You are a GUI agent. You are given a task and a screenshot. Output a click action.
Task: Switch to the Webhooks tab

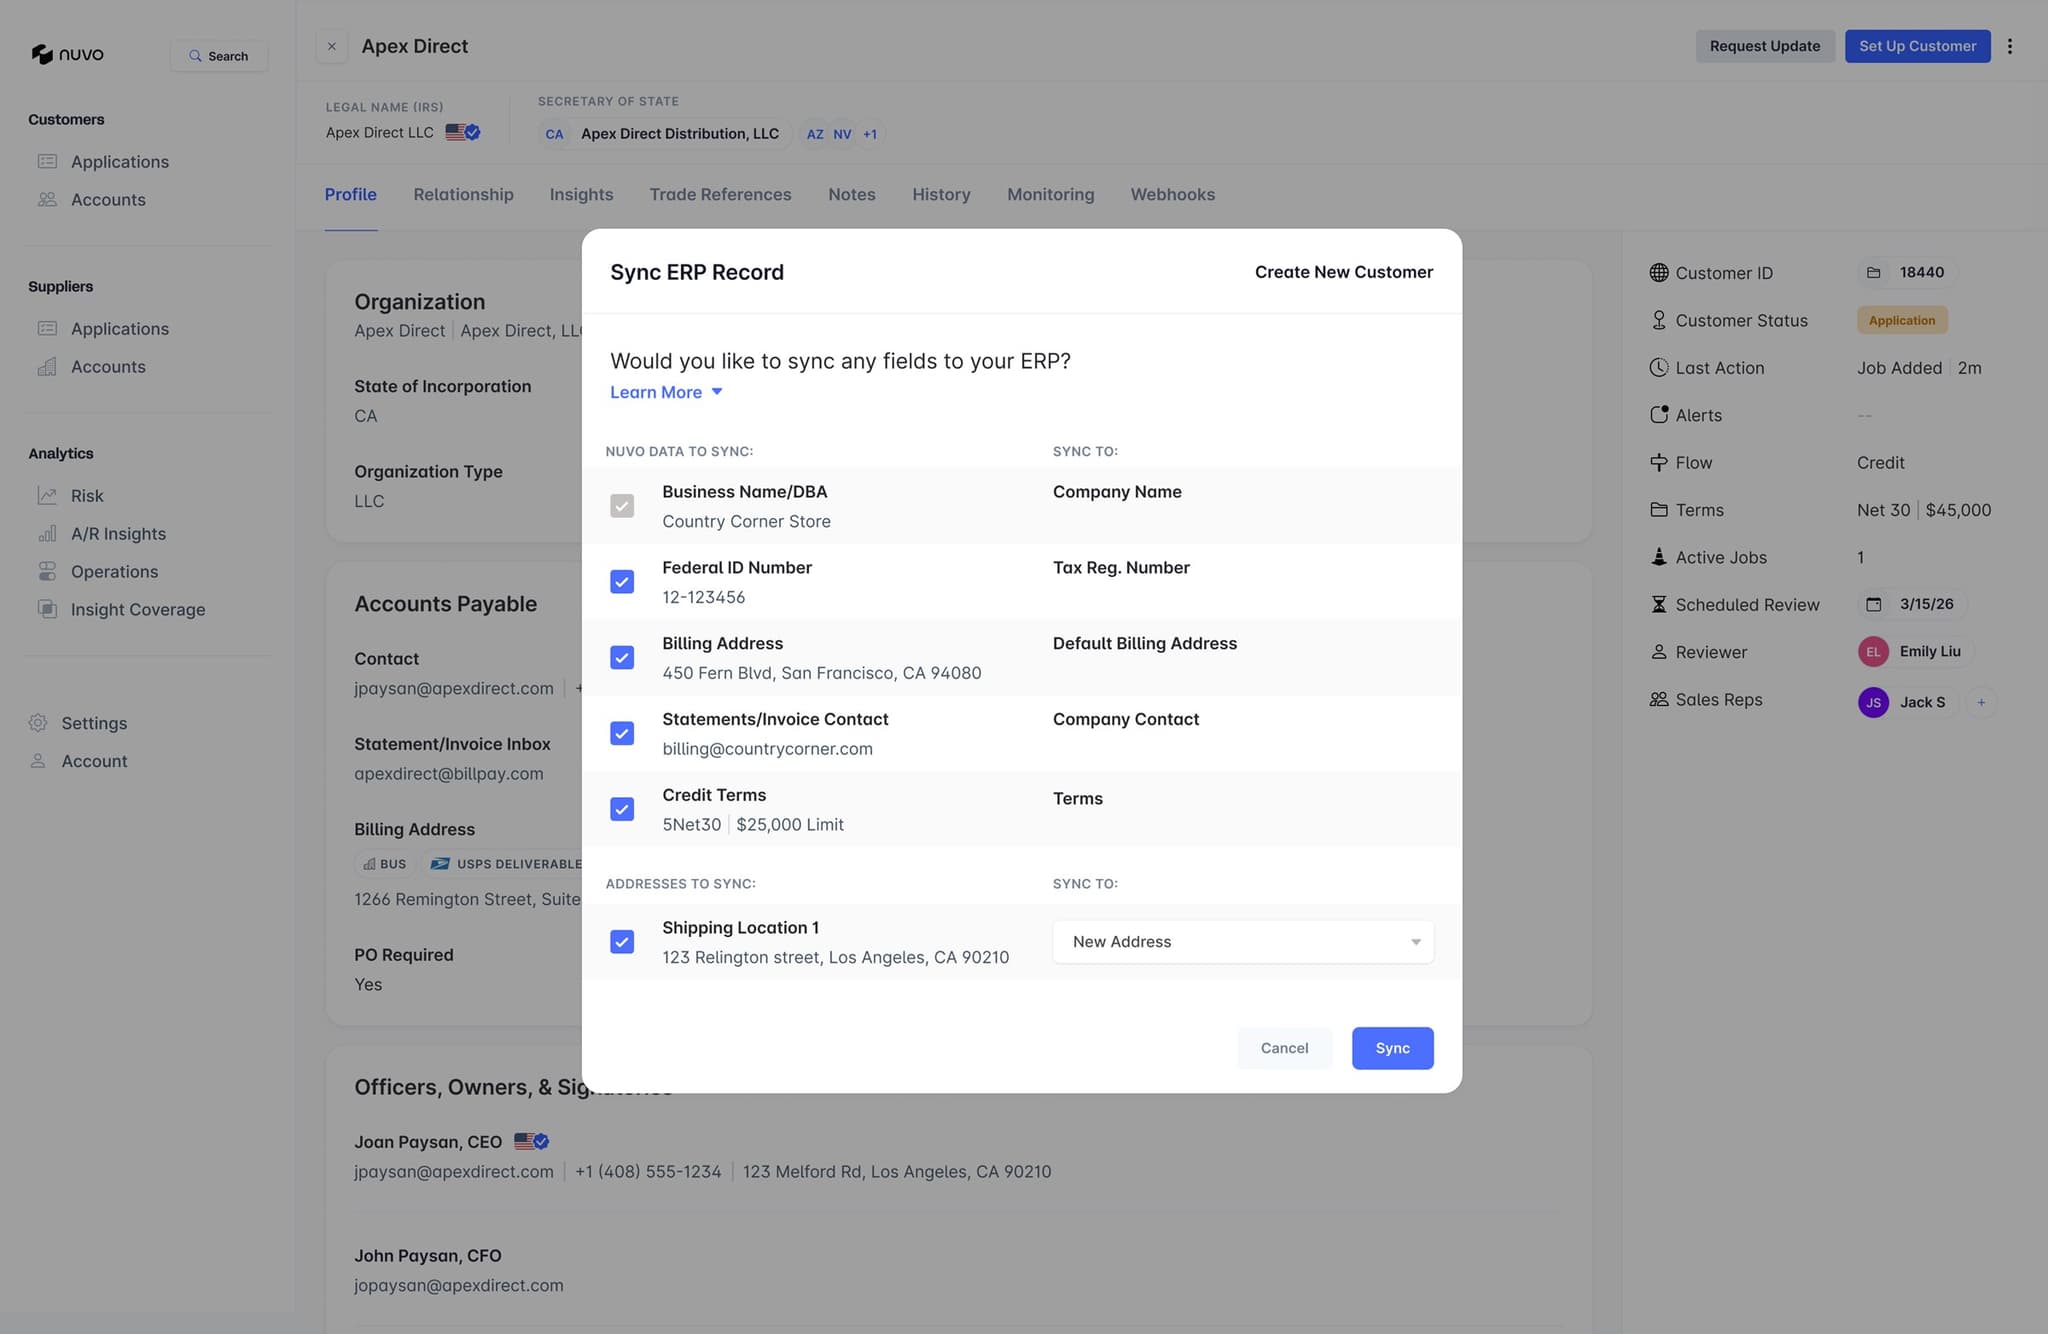[x=1172, y=194]
